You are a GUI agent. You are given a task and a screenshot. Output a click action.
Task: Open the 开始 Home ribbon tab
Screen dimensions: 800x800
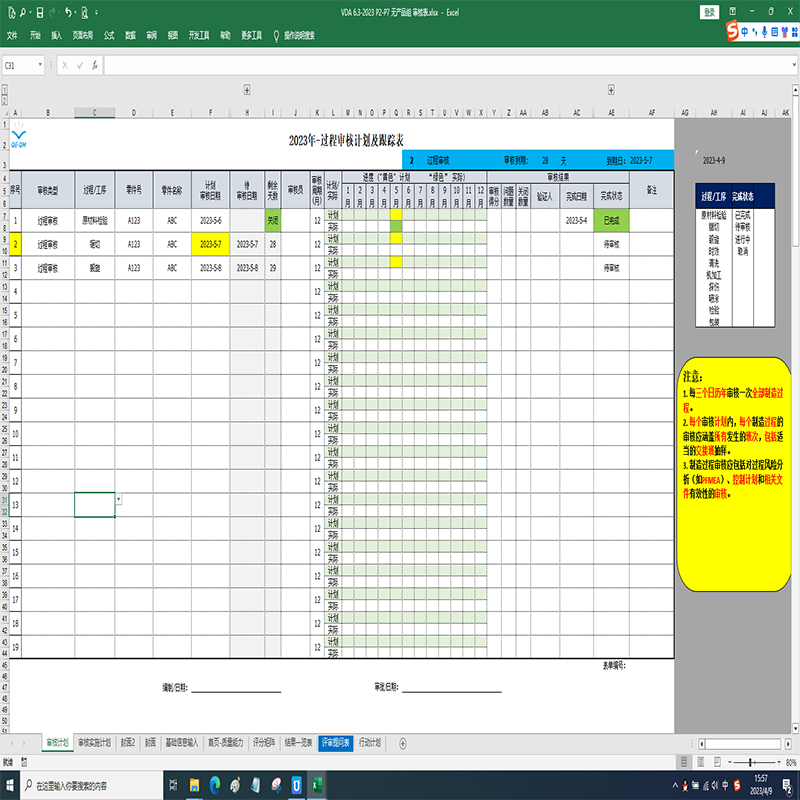point(35,35)
